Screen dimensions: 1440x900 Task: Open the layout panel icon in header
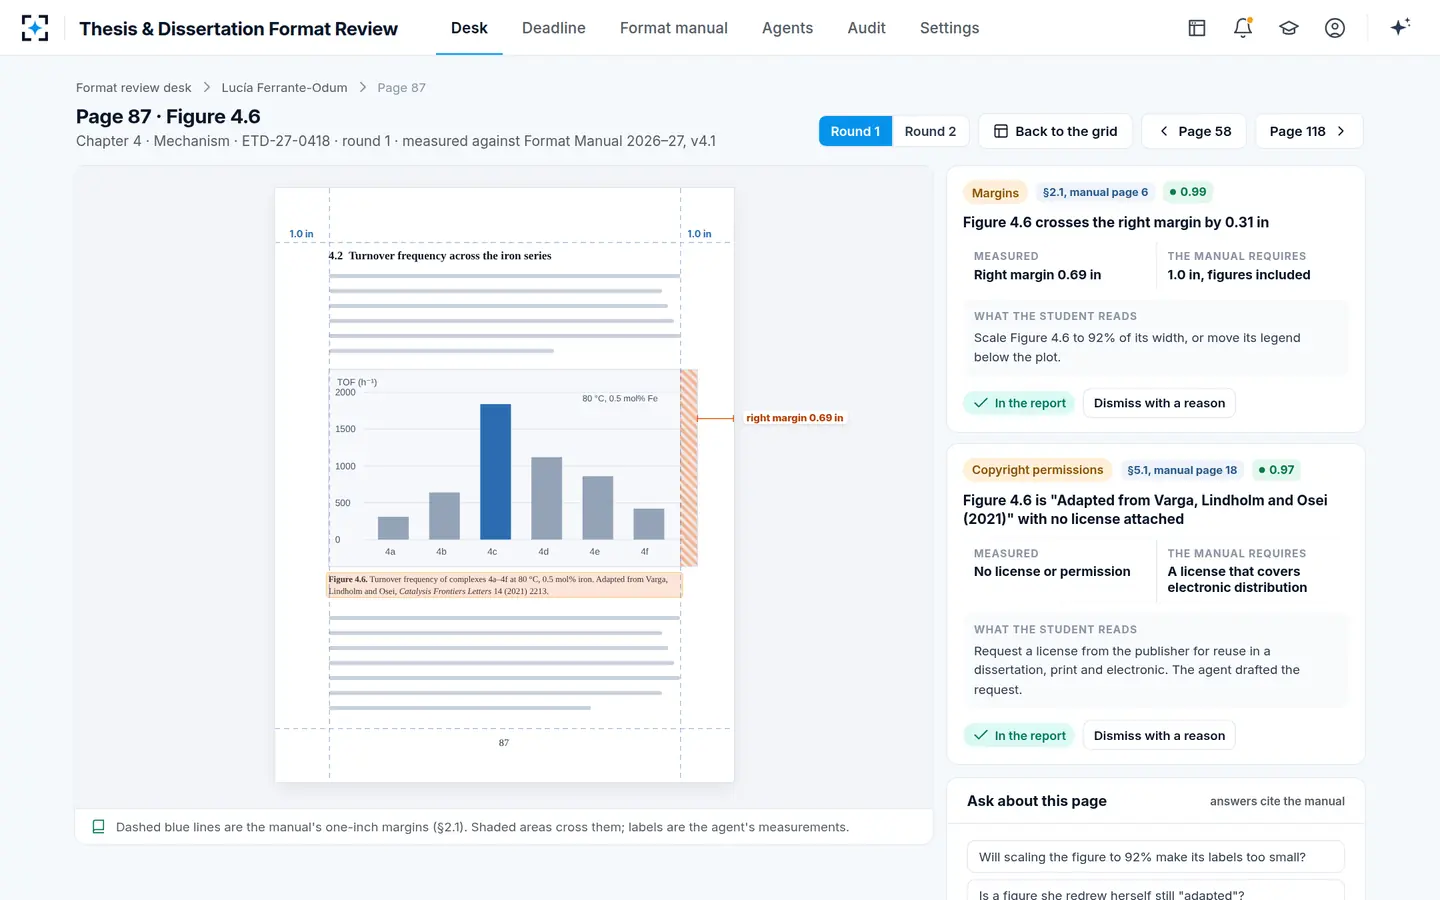pyautogui.click(x=1197, y=28)
